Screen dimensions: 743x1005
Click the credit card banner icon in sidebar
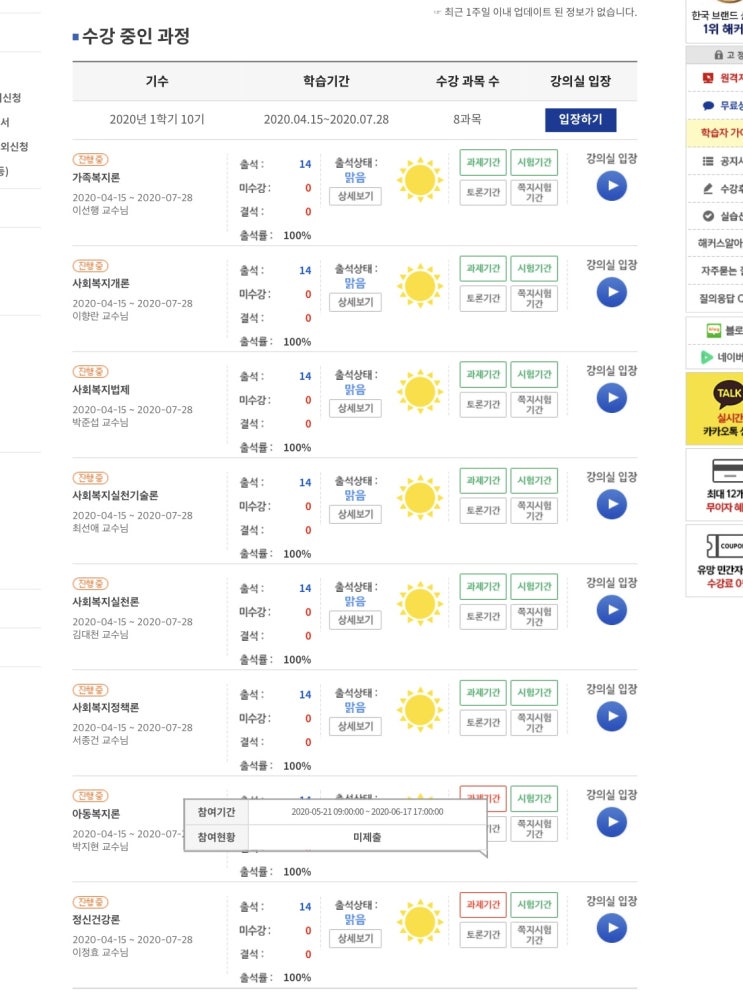[x=728, y=470]
